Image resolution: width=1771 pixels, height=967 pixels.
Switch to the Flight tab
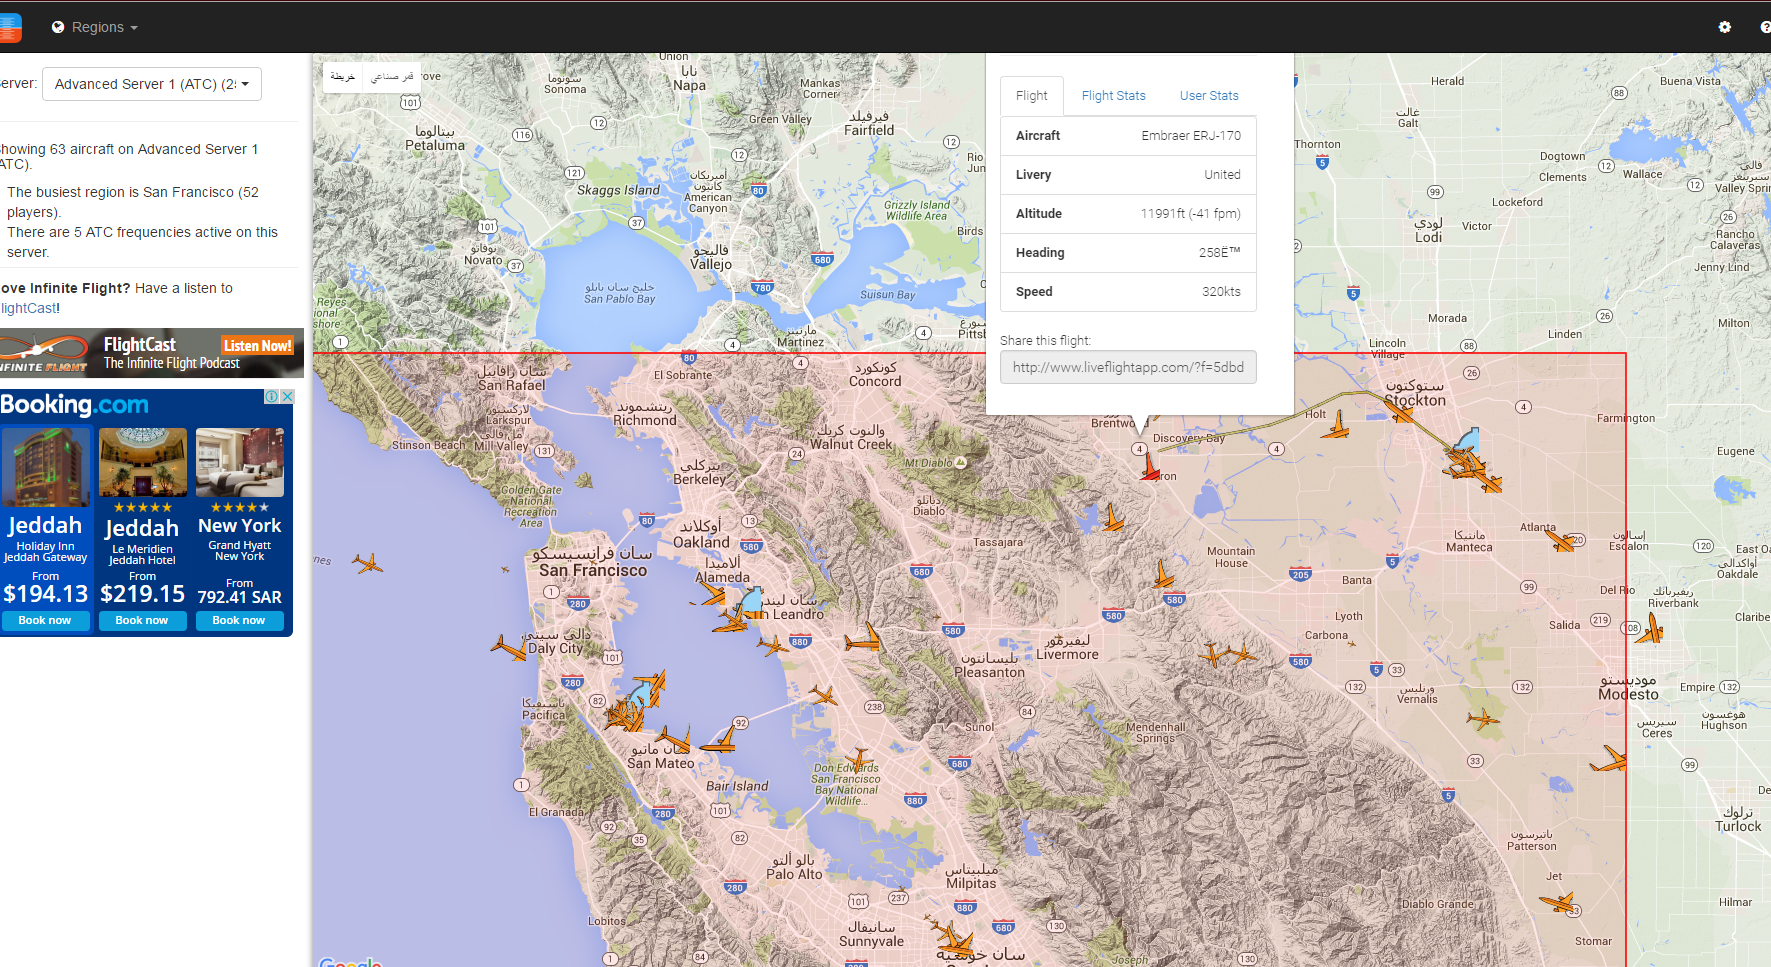coord(1032,96)
